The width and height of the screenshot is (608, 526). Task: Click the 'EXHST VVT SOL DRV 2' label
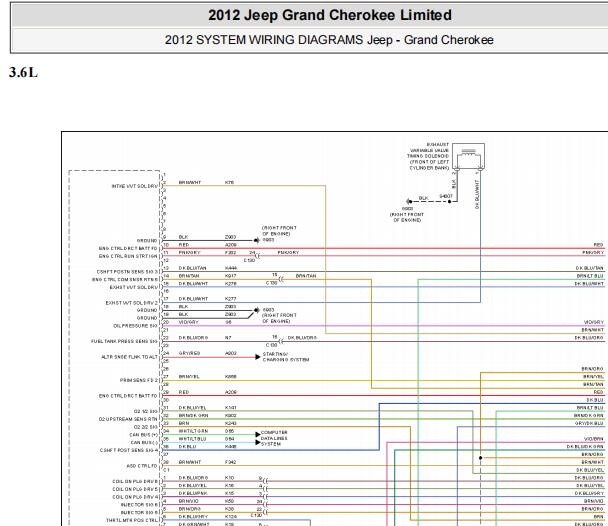tap(132, 303)
